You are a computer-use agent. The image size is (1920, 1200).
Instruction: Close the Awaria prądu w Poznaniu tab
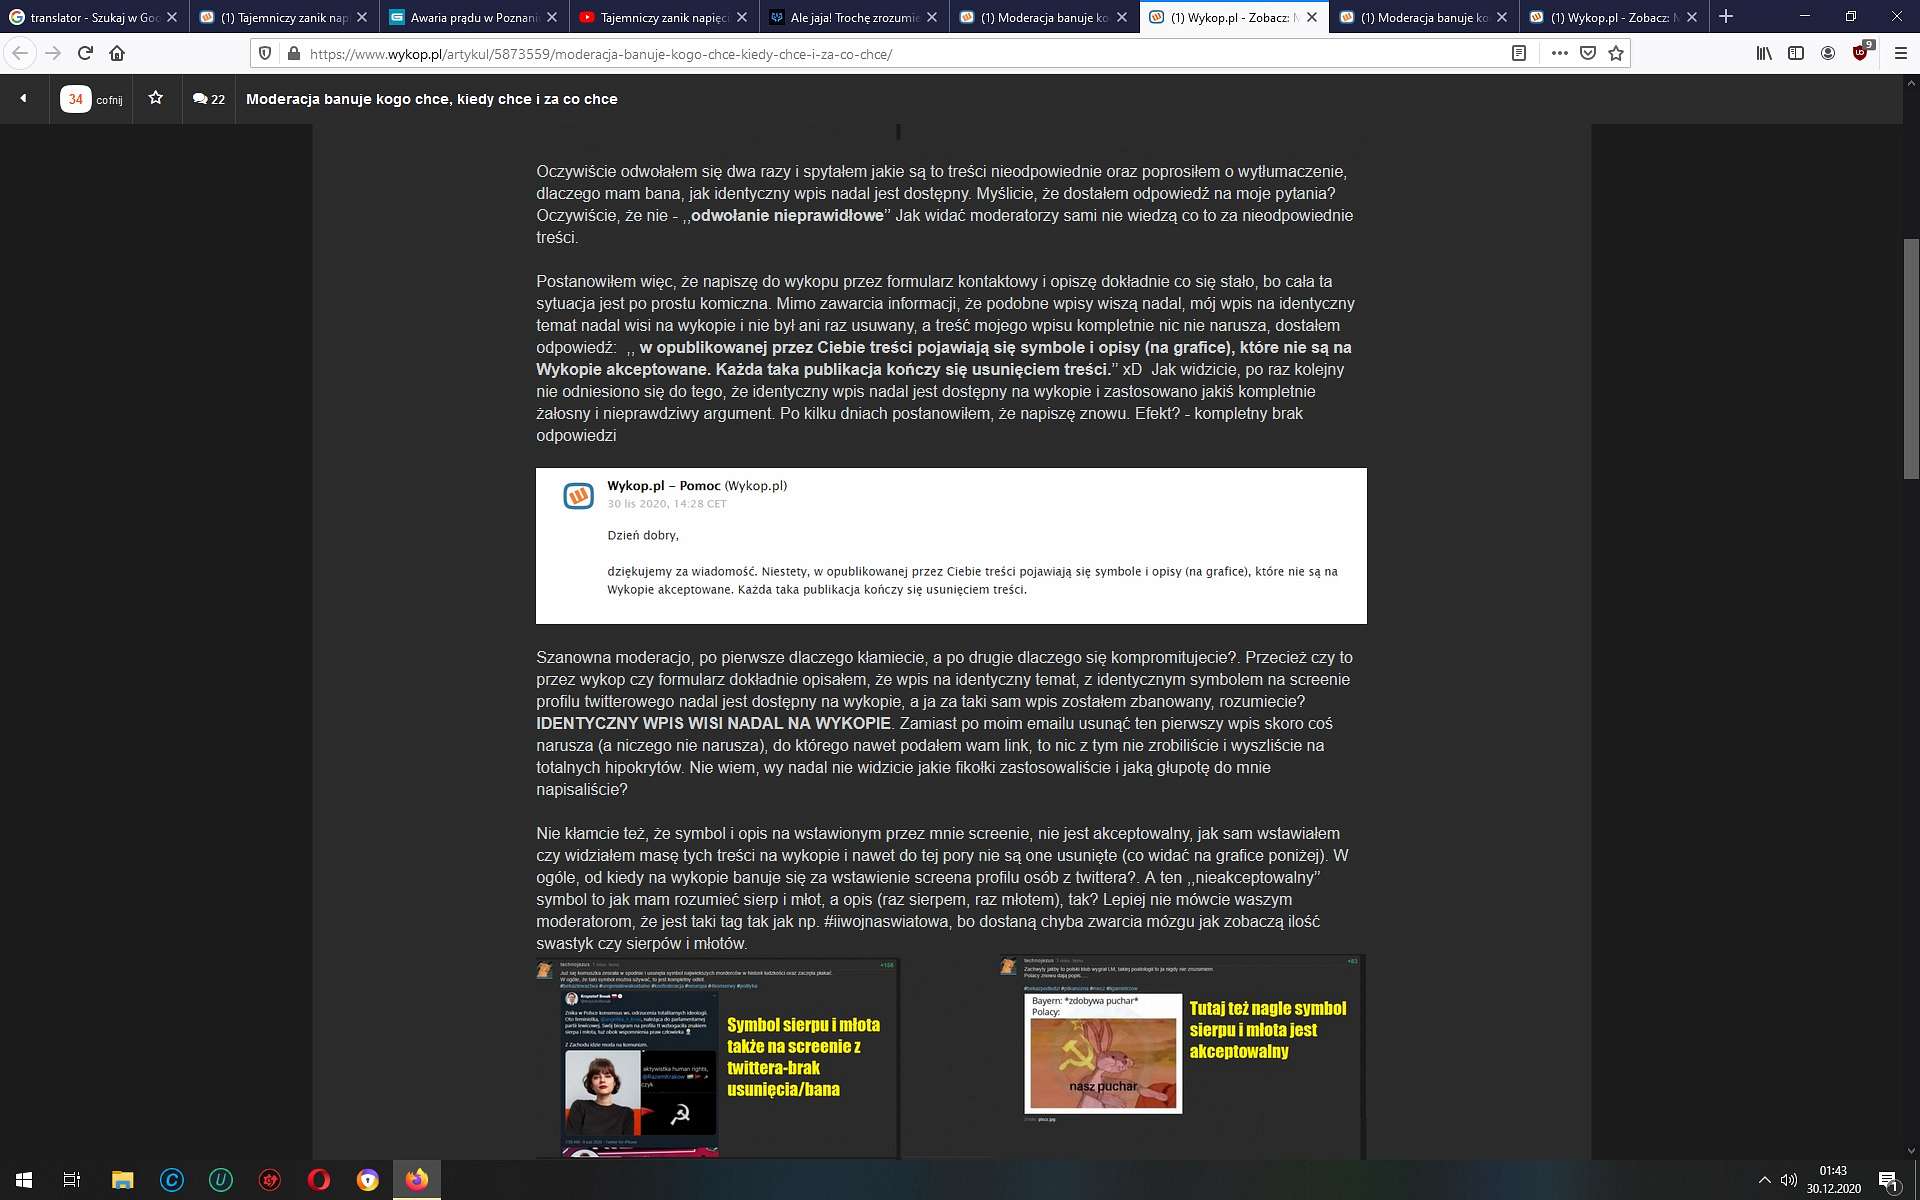(x=551, y=17)
